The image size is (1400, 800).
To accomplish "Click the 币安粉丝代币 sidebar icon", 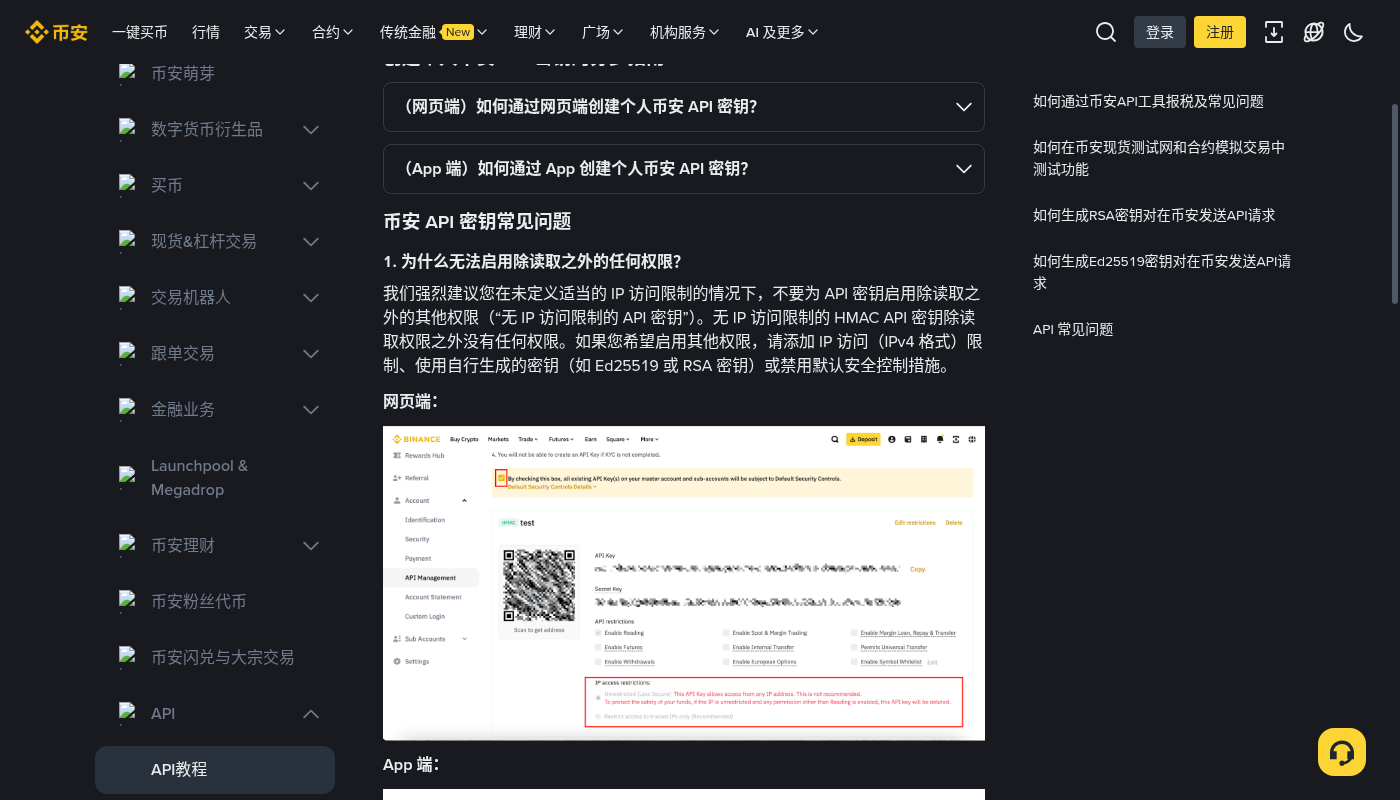I will (127, 602).
